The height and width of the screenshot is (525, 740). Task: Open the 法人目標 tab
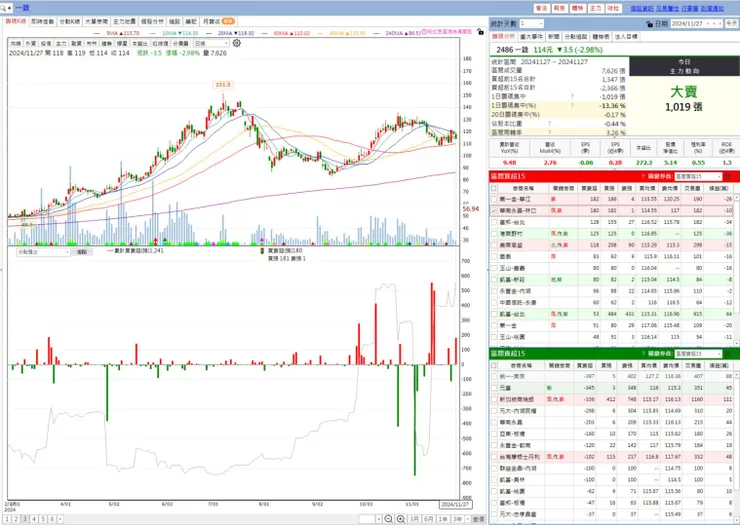(x=626, y=36)
